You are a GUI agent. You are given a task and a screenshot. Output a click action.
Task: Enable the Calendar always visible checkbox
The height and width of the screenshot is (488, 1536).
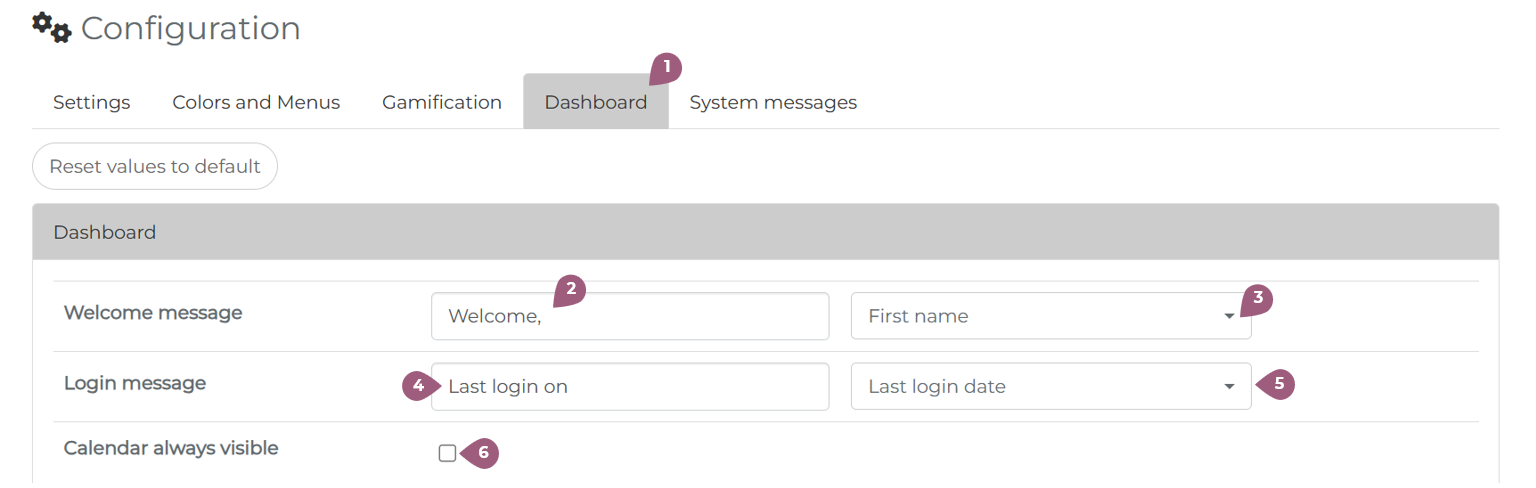coord(447,453)
